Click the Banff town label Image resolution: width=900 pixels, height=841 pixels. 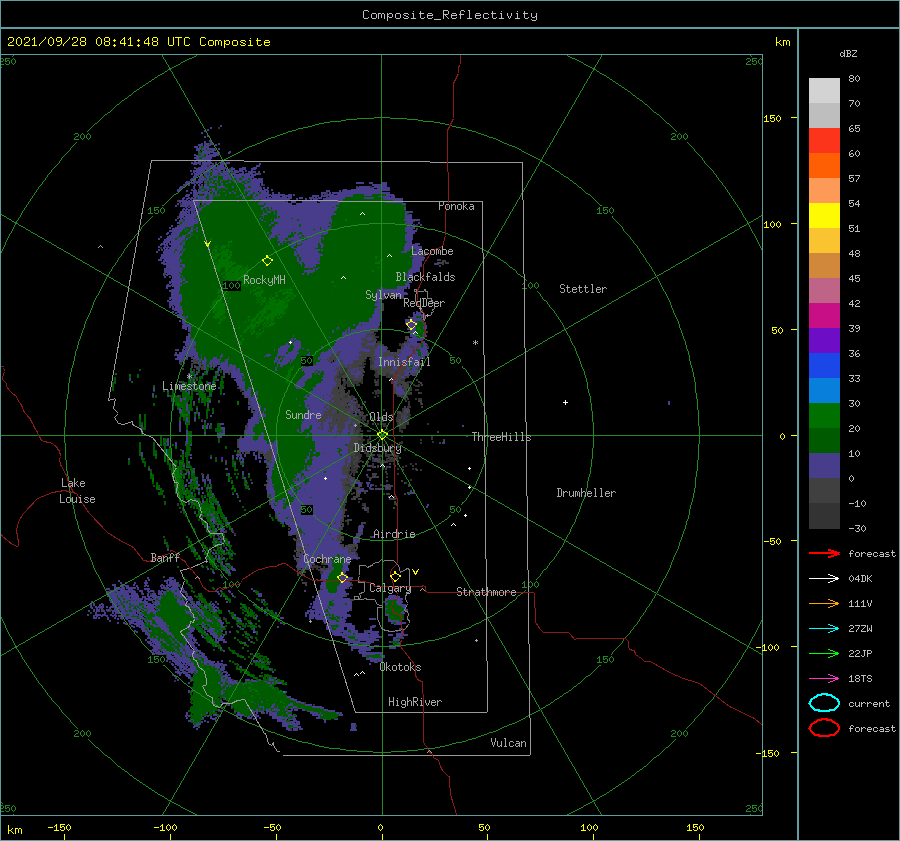(165, 558)
